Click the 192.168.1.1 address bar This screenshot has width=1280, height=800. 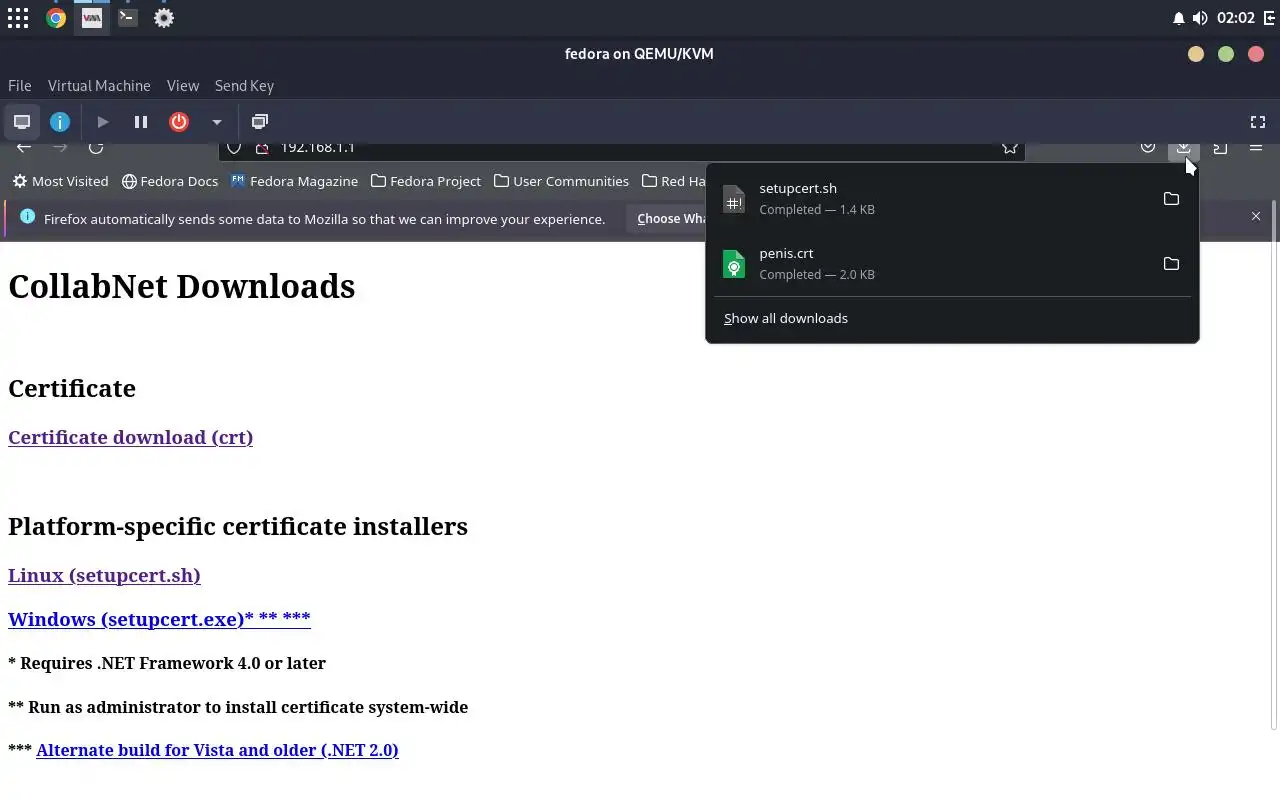pyautogui.click(x=622, y=150)
